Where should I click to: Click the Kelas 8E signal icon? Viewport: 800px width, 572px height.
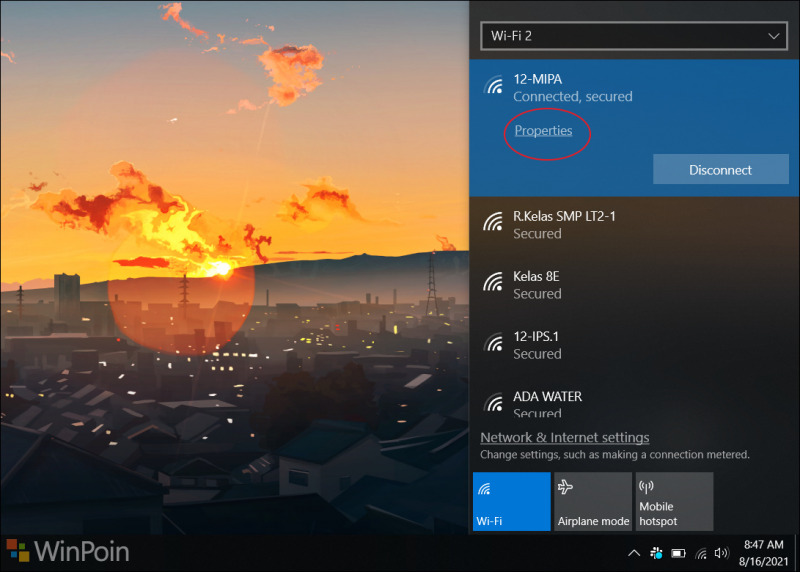click(493, 282)
